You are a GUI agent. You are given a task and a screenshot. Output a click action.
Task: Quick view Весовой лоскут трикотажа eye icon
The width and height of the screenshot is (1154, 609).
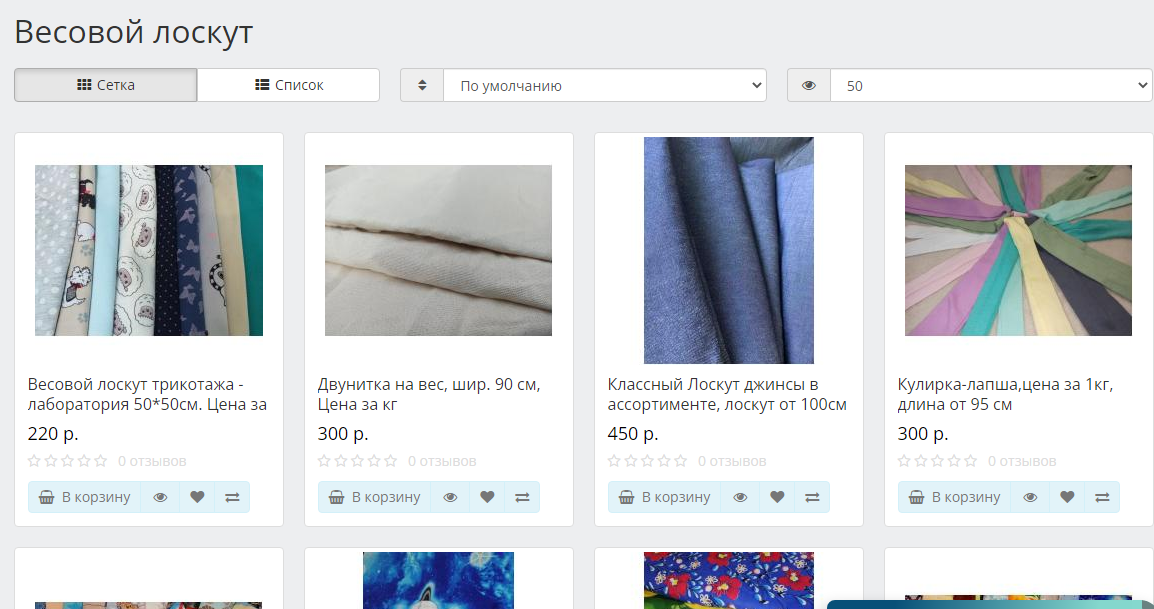pos(160,497)
